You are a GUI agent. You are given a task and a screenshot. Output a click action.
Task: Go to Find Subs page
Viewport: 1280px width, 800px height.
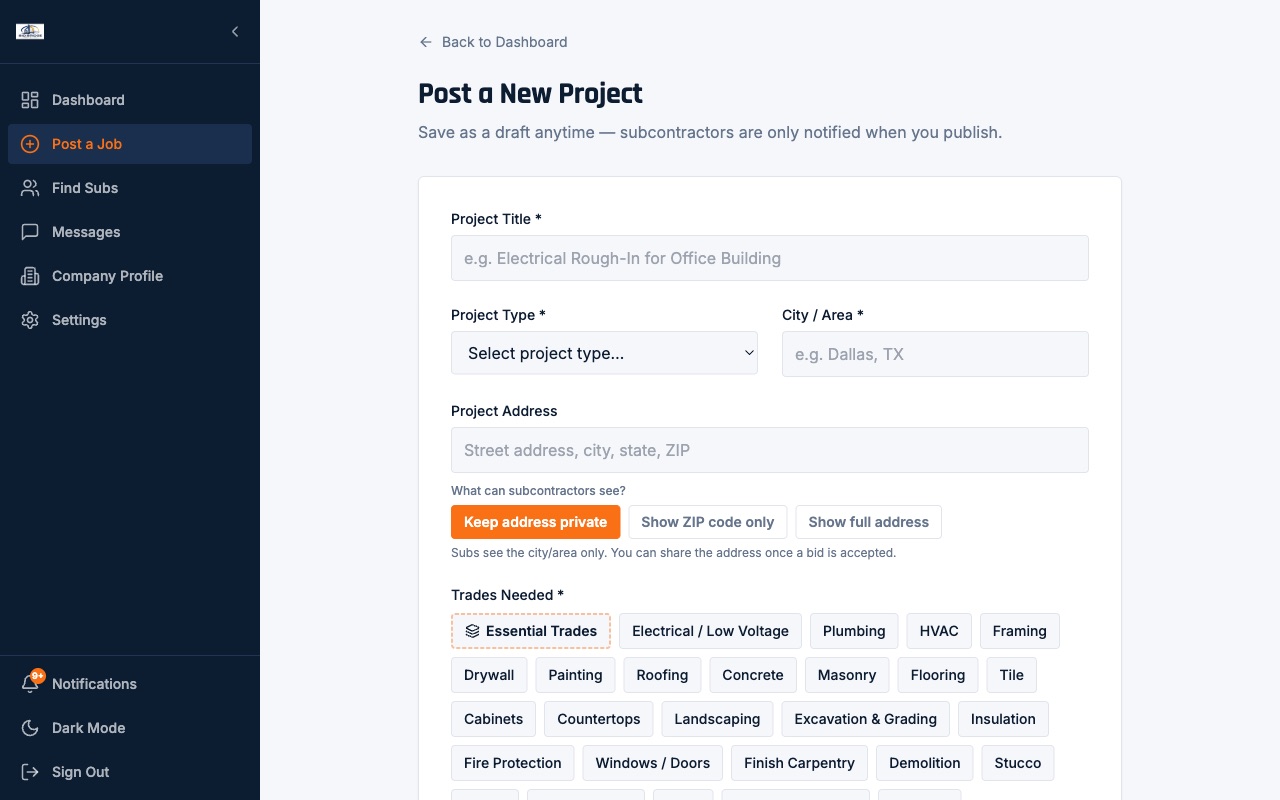(x=130, y=188)
